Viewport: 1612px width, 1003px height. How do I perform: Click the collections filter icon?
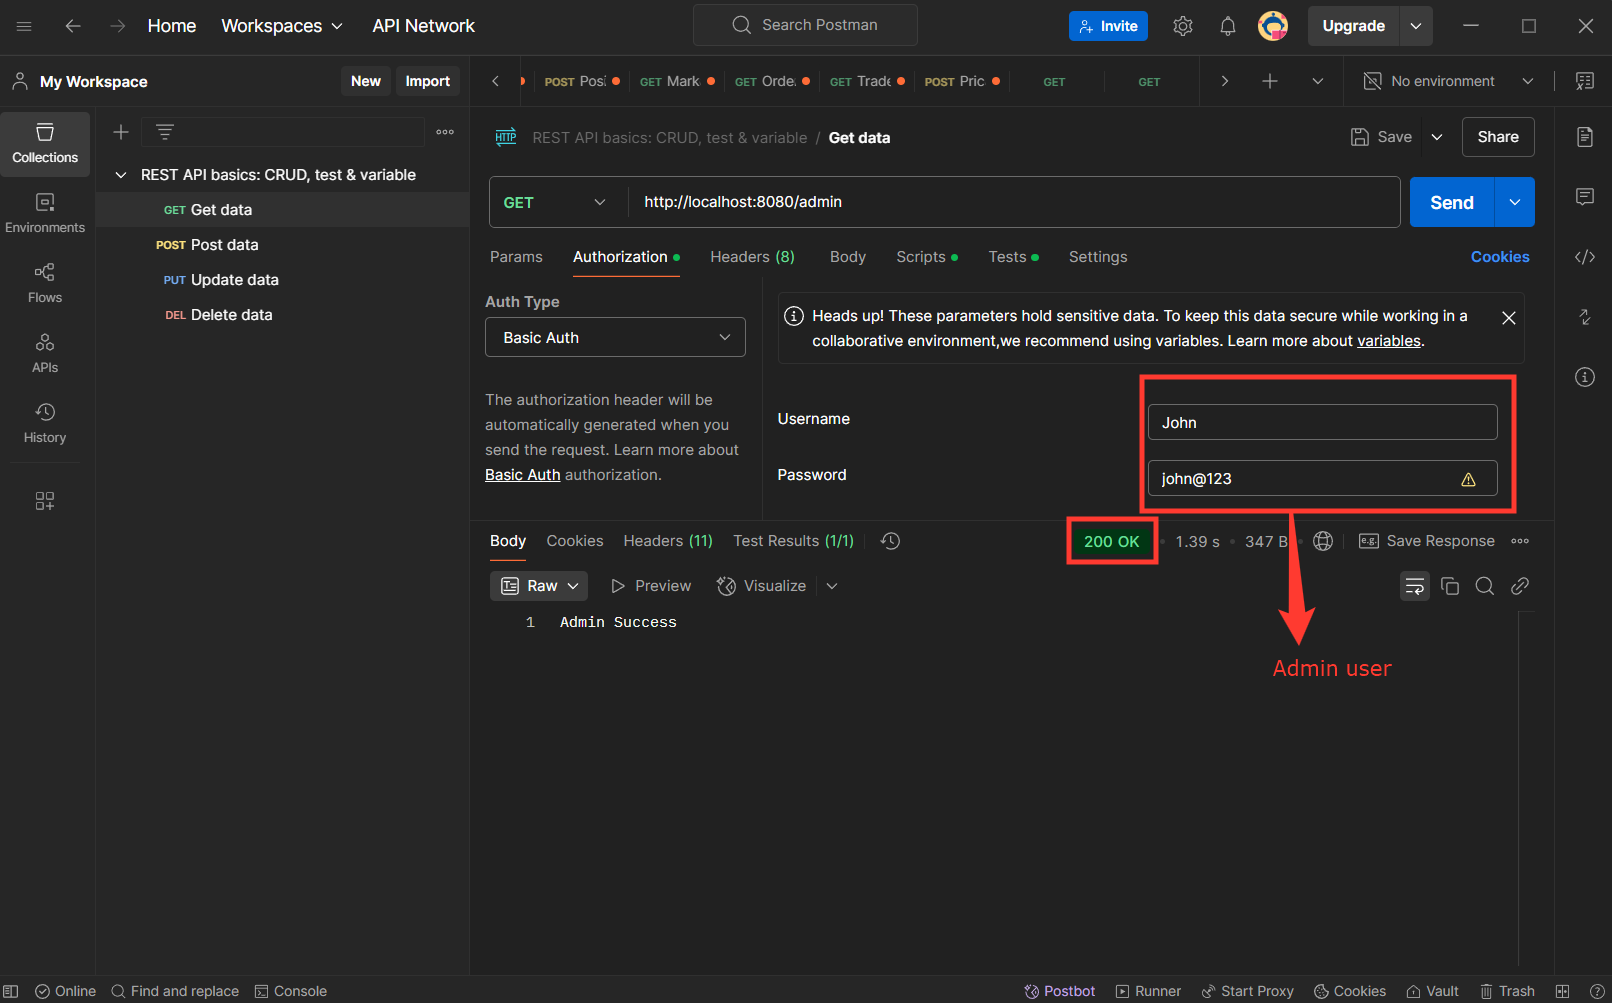[x=165, y=132]
